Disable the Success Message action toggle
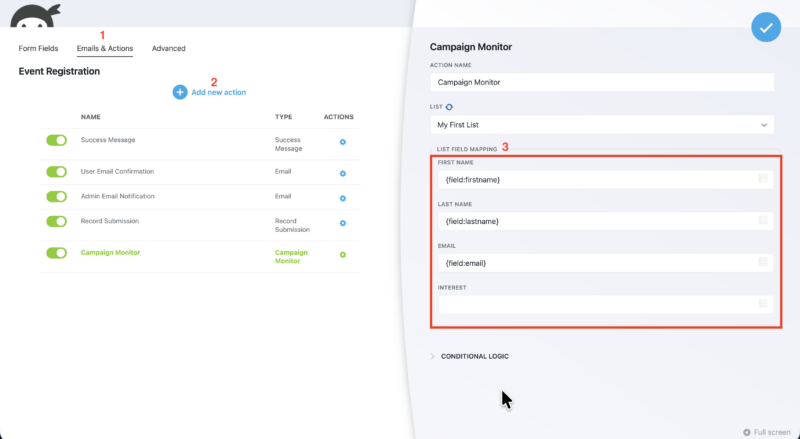This screenshot has height=439, width=800. pos(57,140)
